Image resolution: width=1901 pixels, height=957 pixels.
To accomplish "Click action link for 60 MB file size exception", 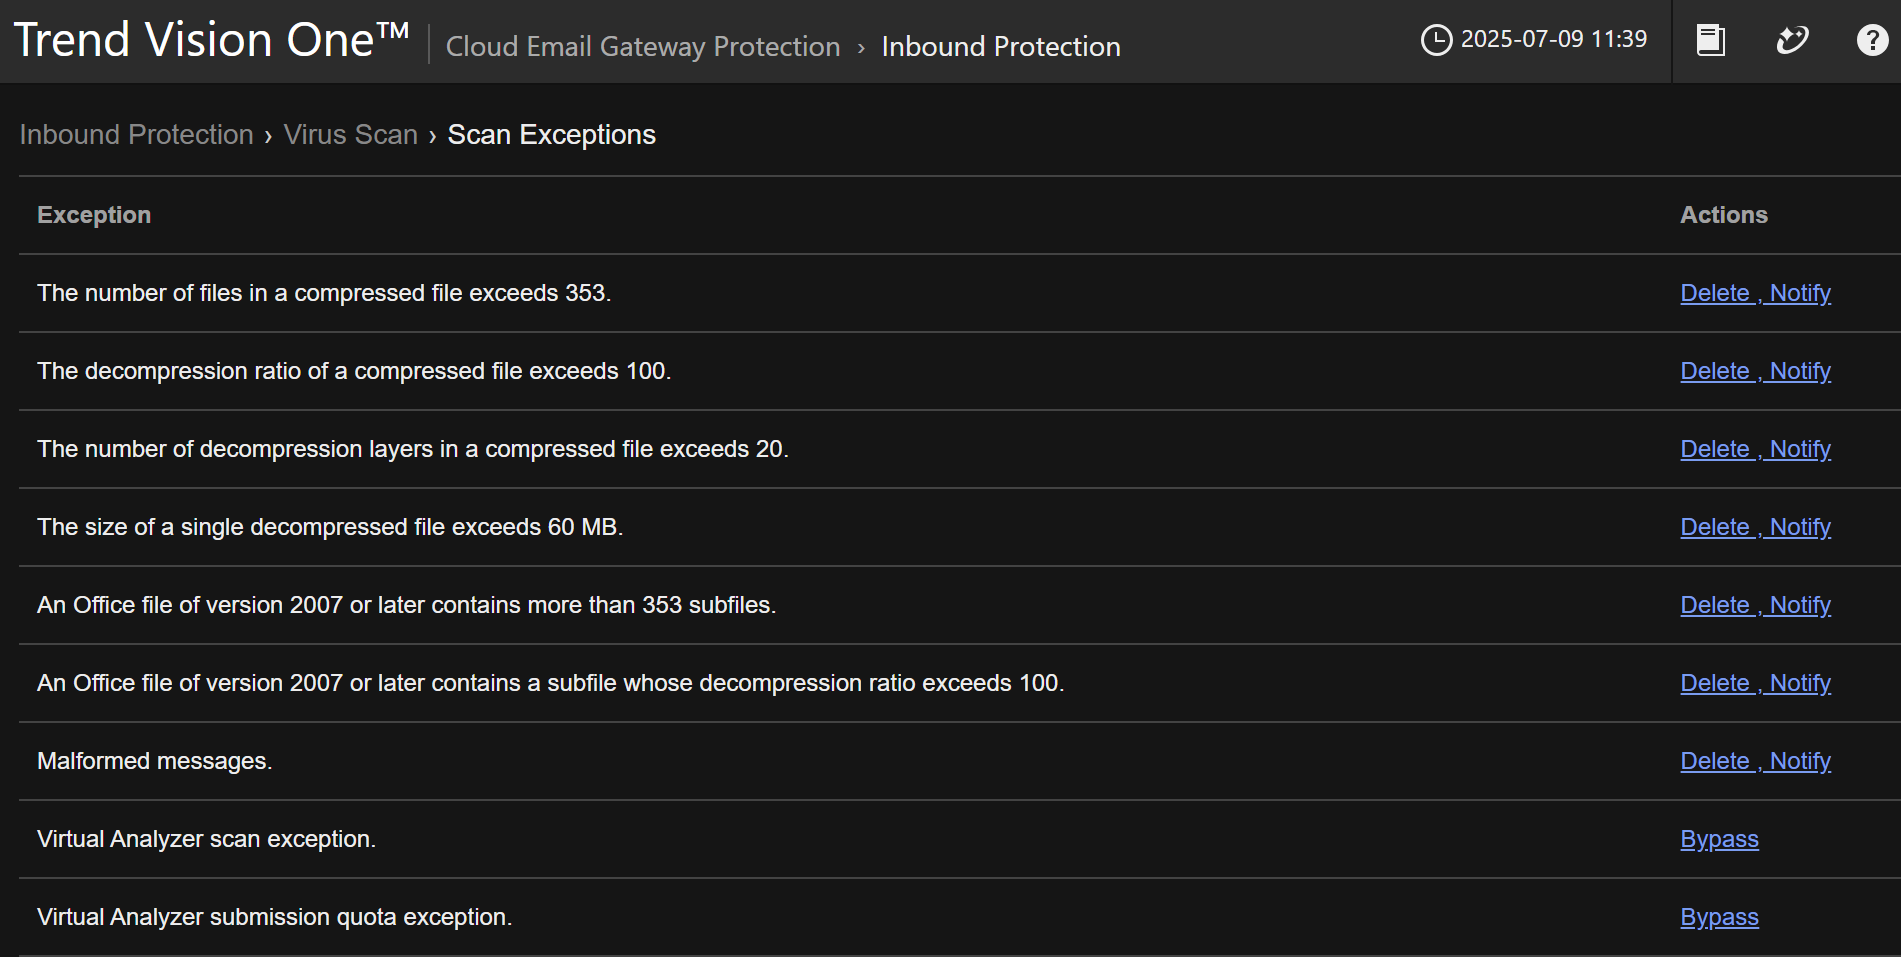I will pos(1755,527).
